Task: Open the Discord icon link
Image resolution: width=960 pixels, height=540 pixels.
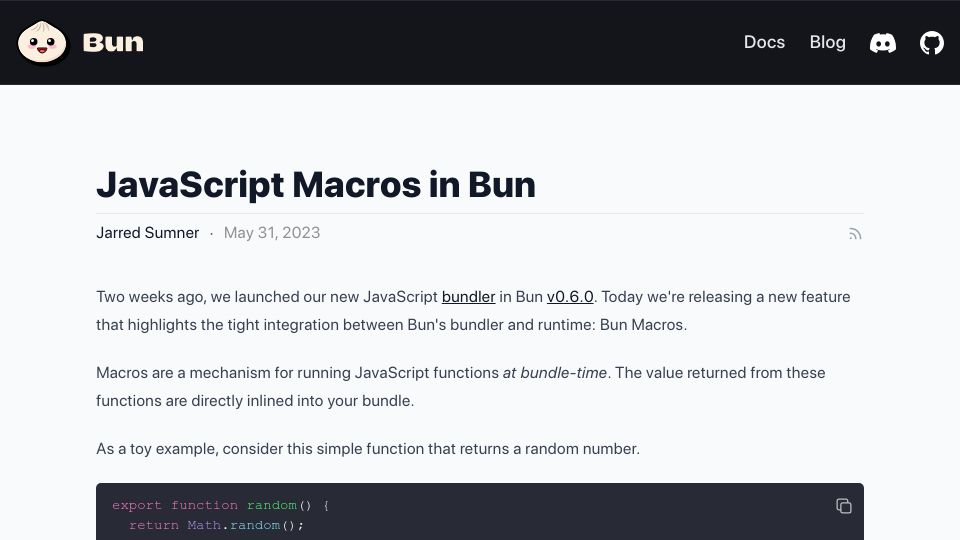Action: coord(882,43)
